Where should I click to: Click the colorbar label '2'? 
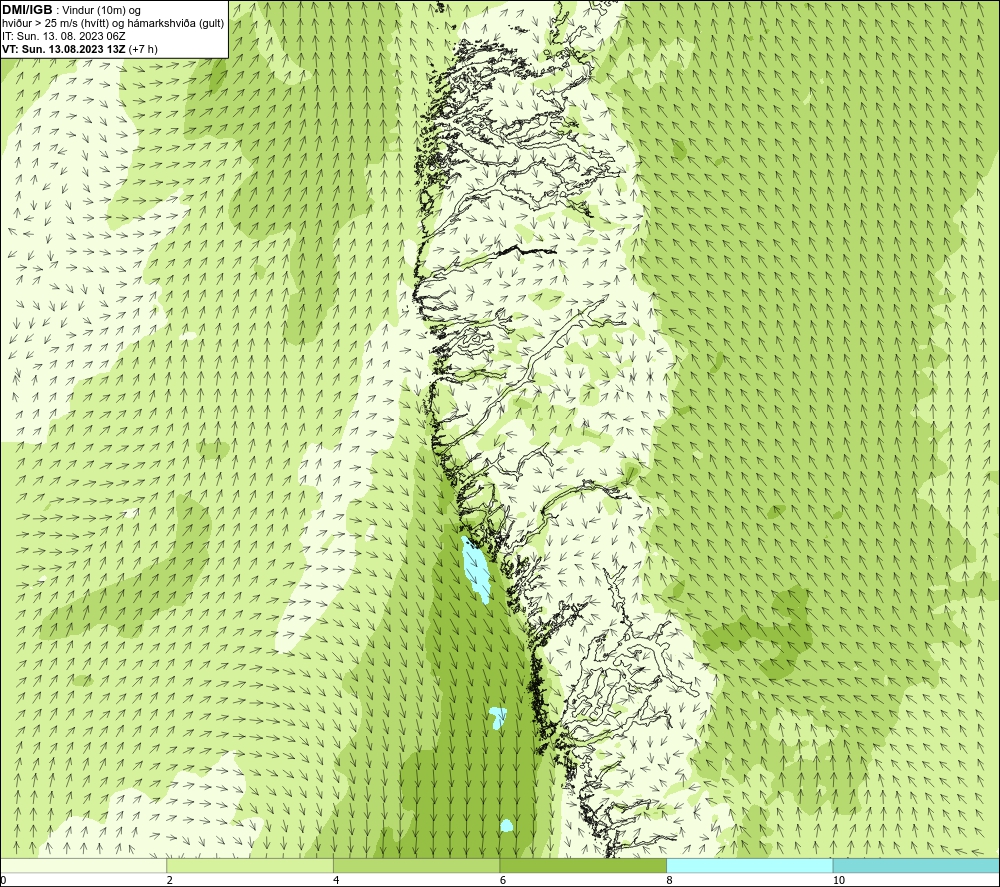[170, 880]
